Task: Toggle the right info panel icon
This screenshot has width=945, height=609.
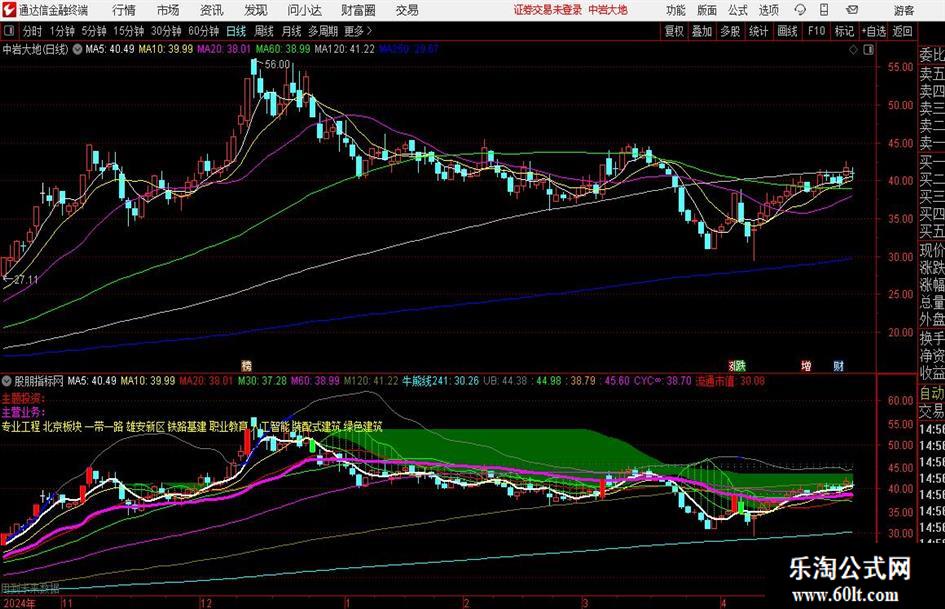Action: click(868, 49)
